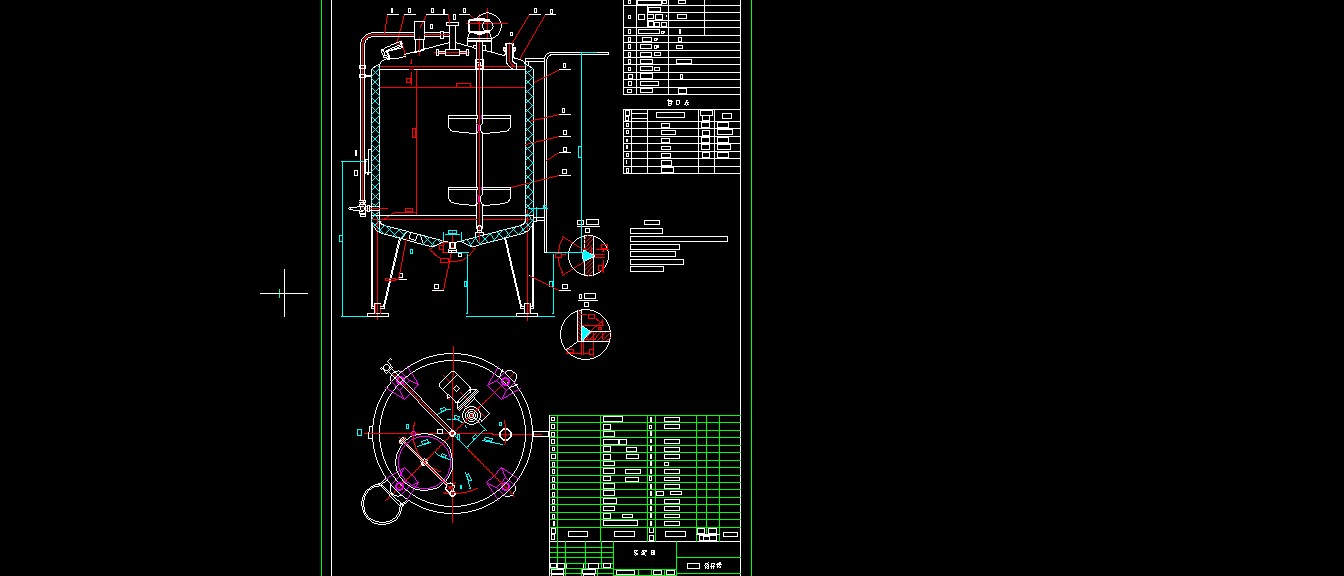Click the crosshair cursor left of the drawing
The width and height of the screenshot is (1344, 576).
(x=284, y=293)
